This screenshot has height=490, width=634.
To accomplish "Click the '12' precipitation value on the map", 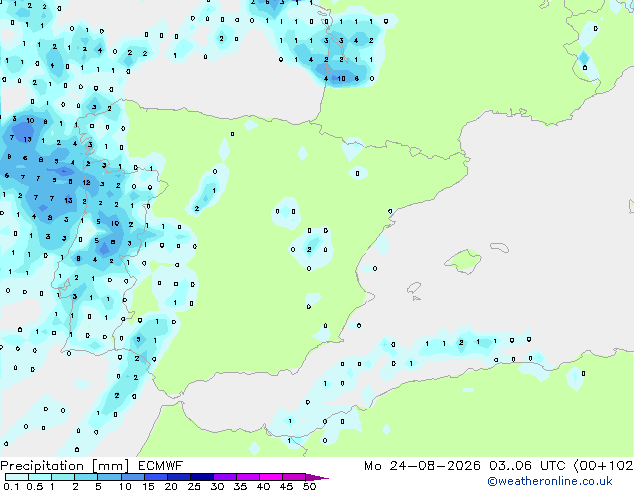I will pyautogui.click(x=86, y=183).
